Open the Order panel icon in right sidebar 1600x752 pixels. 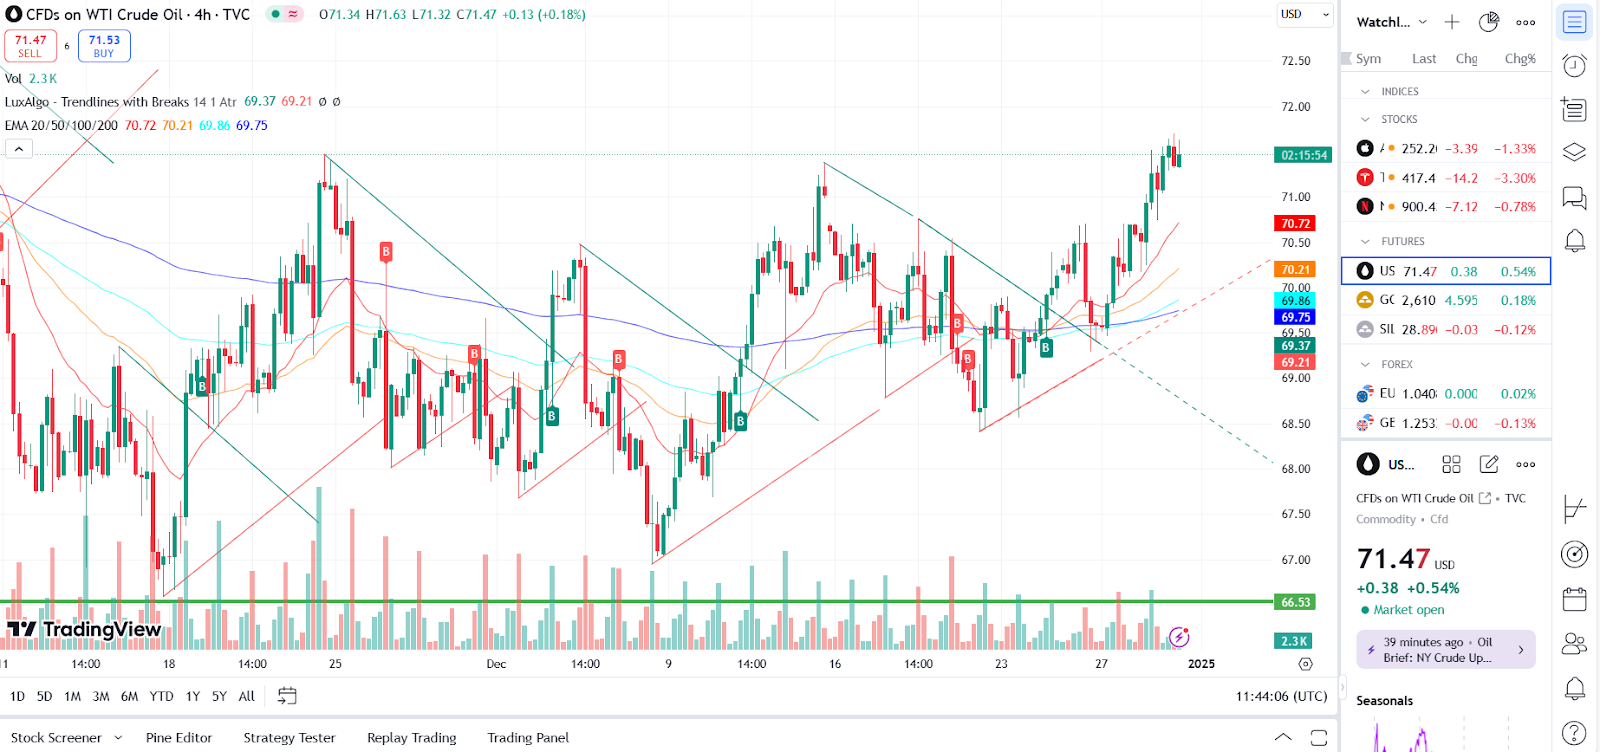pos(1574,509)
